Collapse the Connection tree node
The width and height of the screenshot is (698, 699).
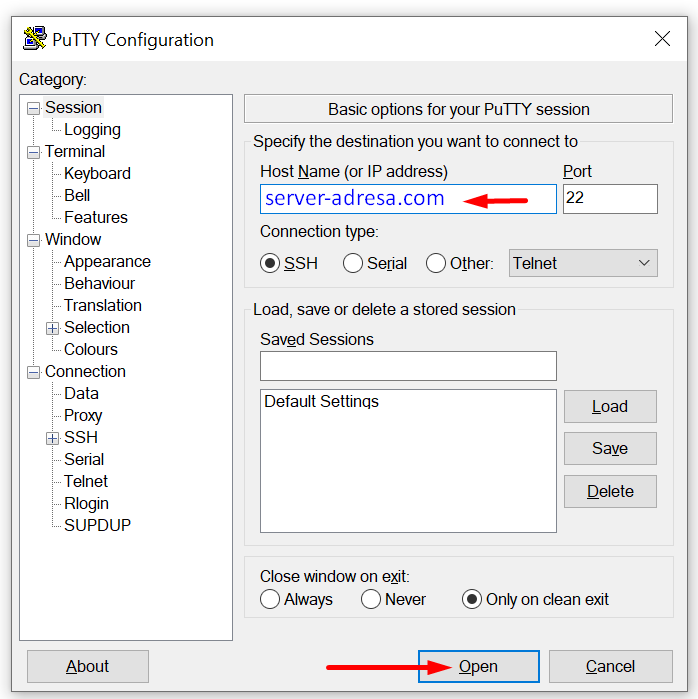(x=33, y=373)
